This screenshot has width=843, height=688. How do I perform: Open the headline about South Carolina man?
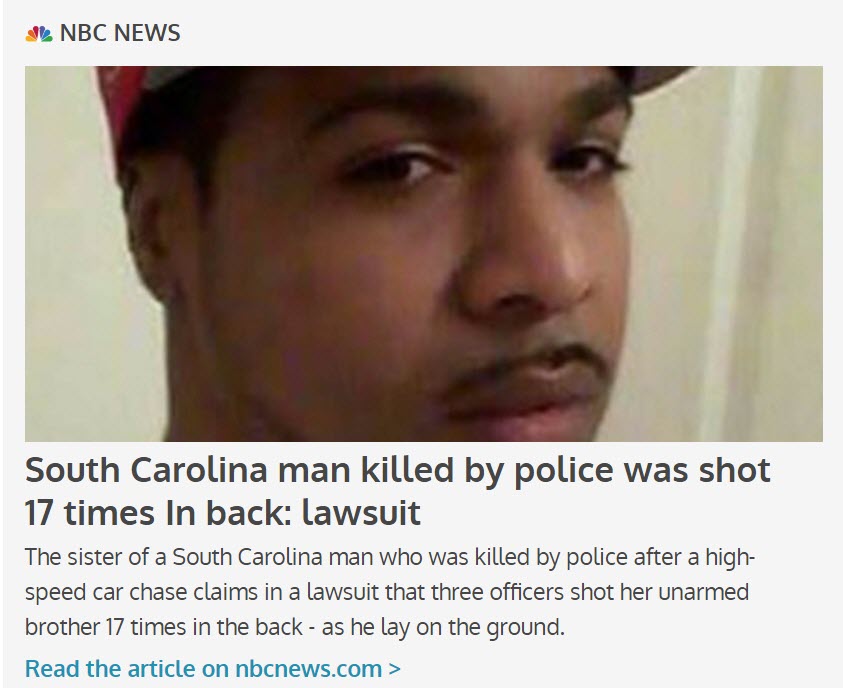pos(398,491)
